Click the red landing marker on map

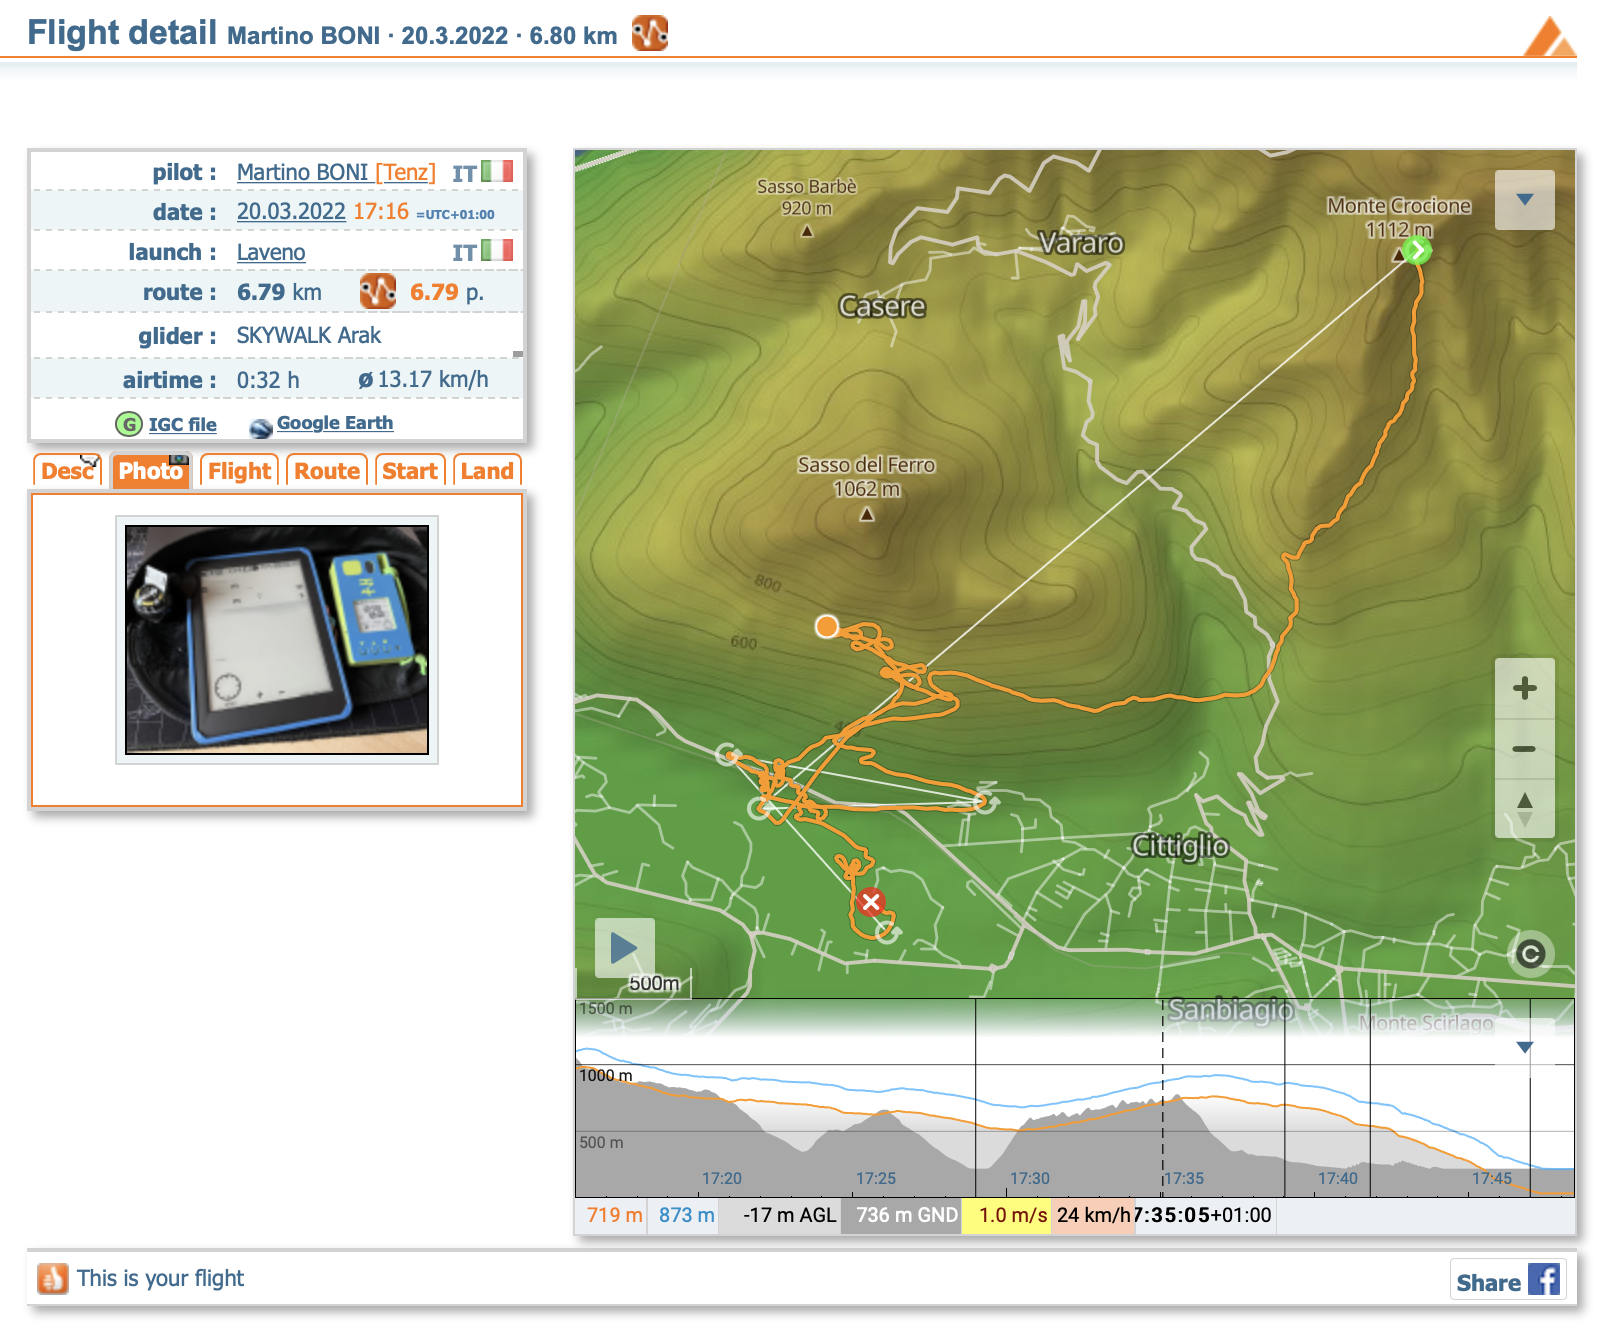871,902
